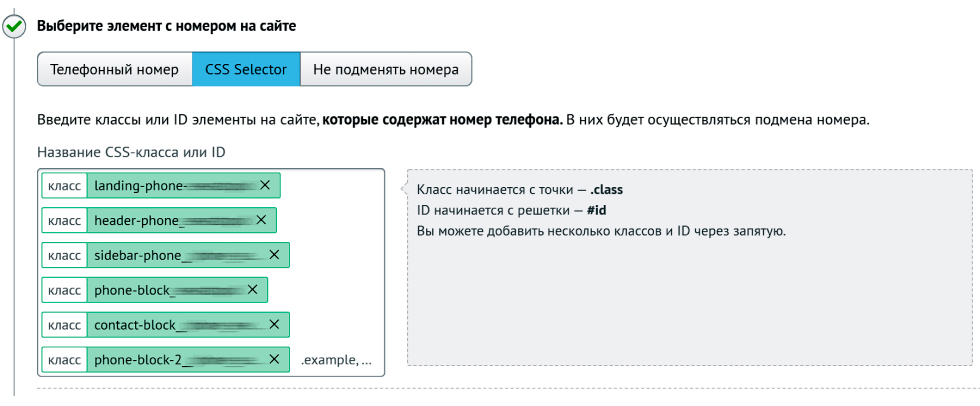Screen dimensions: 980x406
Task: Click the Выберите элемент с номером heading
Action: pos(166,26)
